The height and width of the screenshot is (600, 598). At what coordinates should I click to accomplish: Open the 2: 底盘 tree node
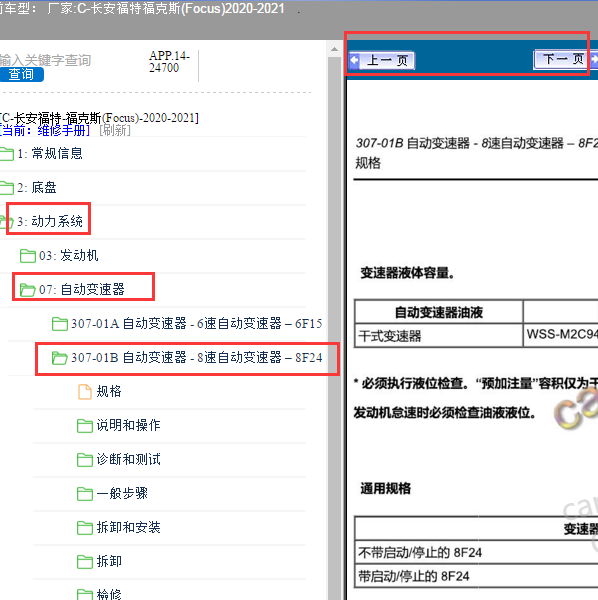[x=37, y=188]
